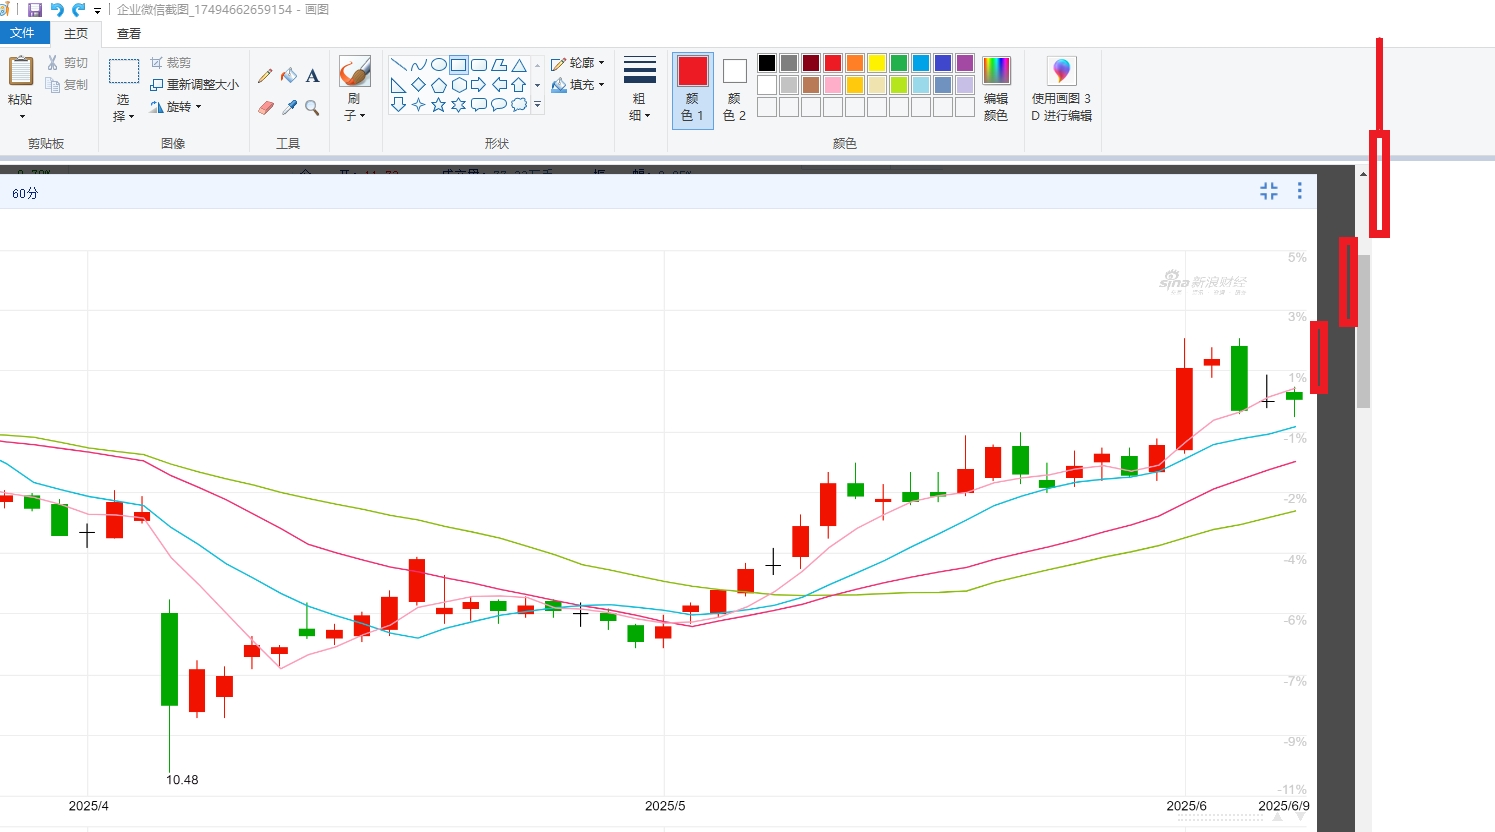
Task: Activate Color 1 (颜色 1) swatch button
Action: point(692,90)
